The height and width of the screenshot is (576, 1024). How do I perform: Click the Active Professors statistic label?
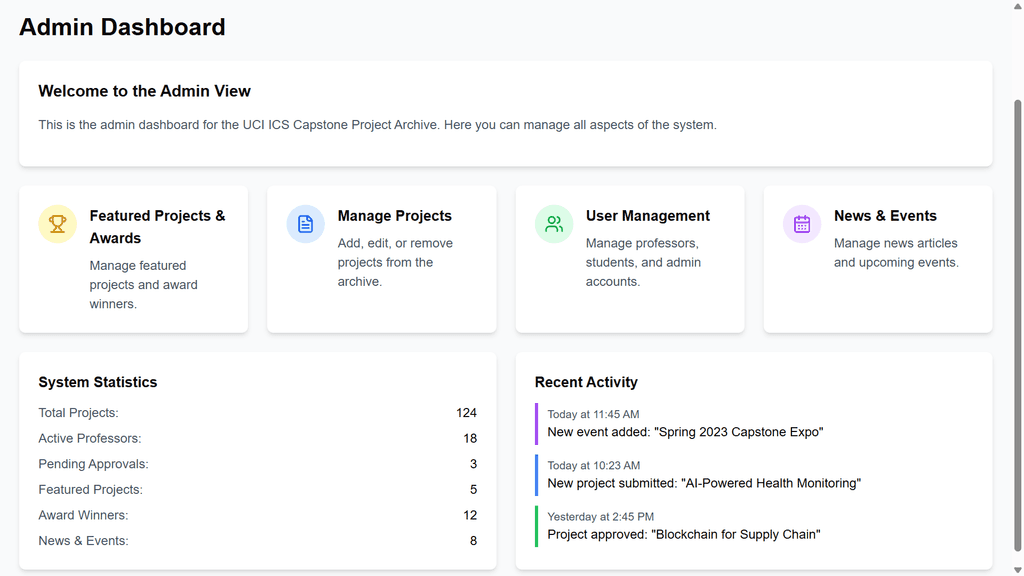click(x=90, y=438)
